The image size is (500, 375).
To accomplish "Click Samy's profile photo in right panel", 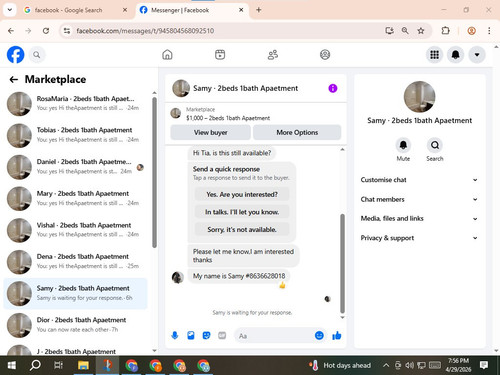I will click(x=419, y=97).
